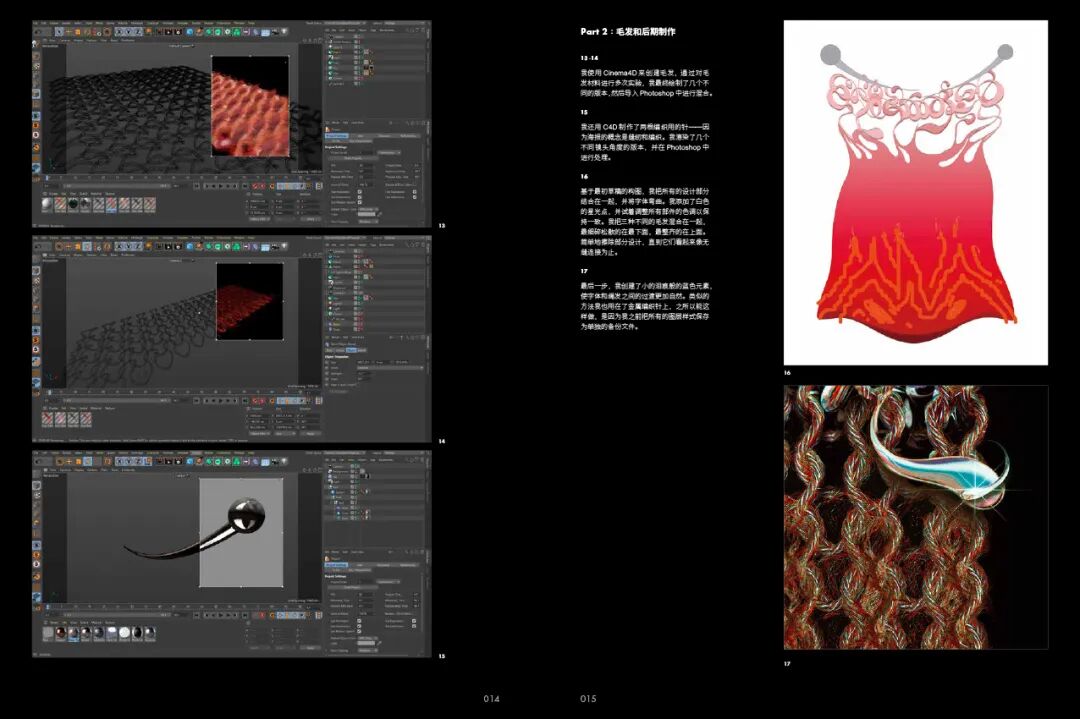This screenshot has height=719, width=1080.
Task: Select Live Selection tool in figure 13 screenshot
Action: 59,32
